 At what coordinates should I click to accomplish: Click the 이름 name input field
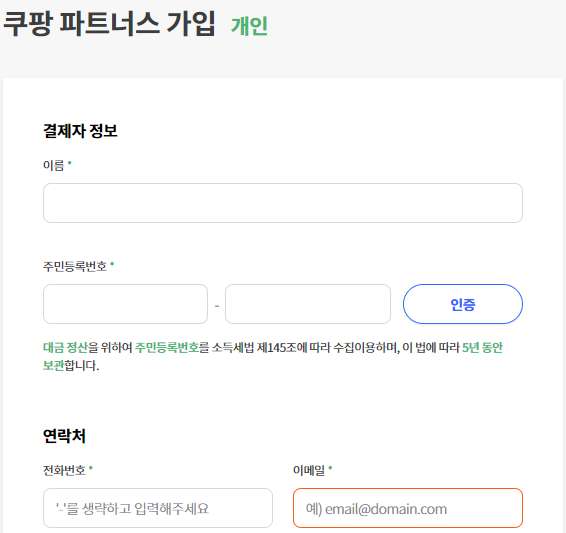pyautogui.click(x=283, y=203)
